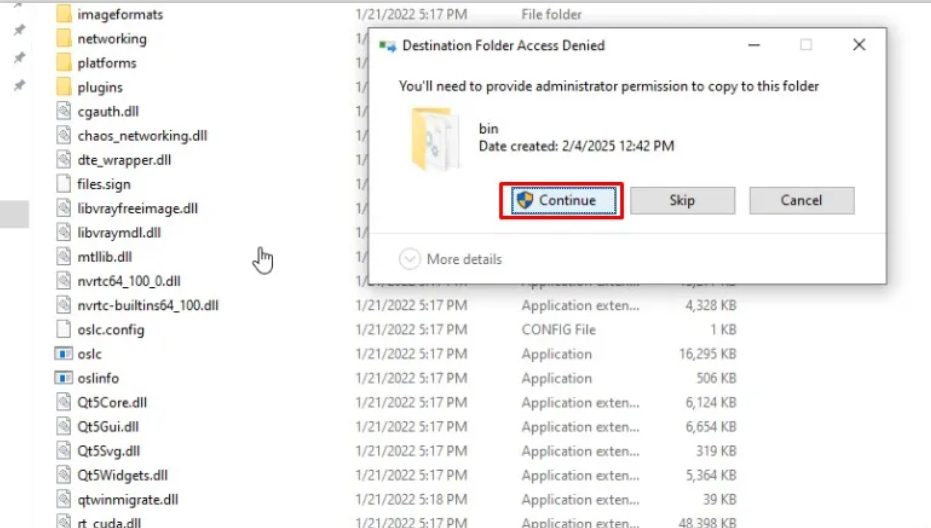
Task: Select the oslinfo application icon
Action: (63, 378)
